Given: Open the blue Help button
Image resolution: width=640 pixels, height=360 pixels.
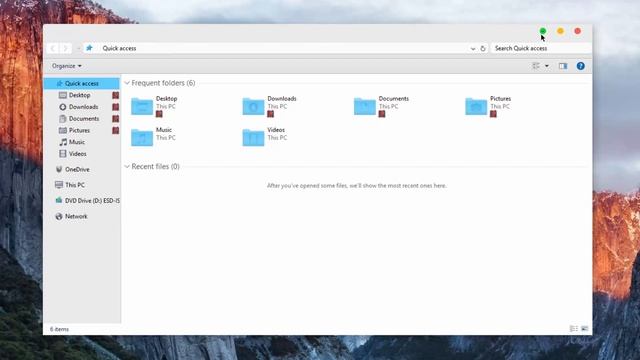Looking at the screenshot, I should pos(580,66).
